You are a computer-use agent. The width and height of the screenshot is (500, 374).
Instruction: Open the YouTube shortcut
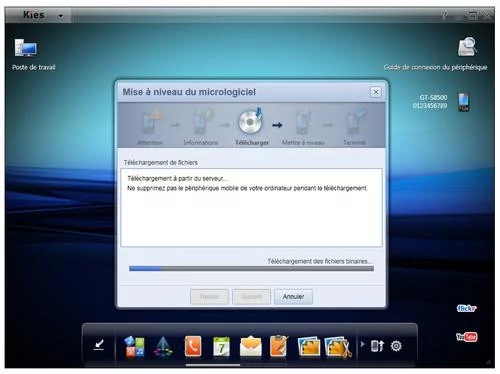coord(467,337)
